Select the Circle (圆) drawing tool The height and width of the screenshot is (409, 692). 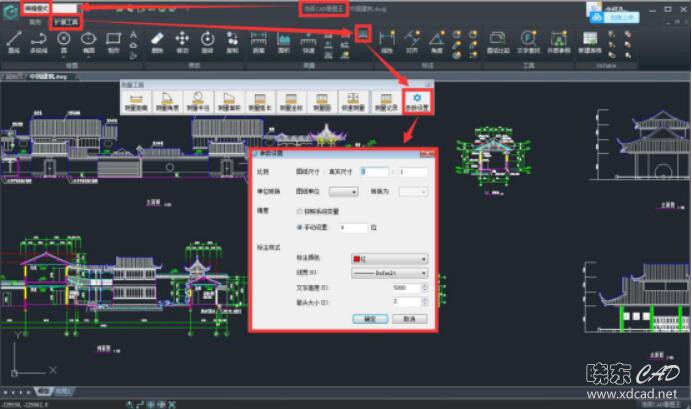pos(64,40)
